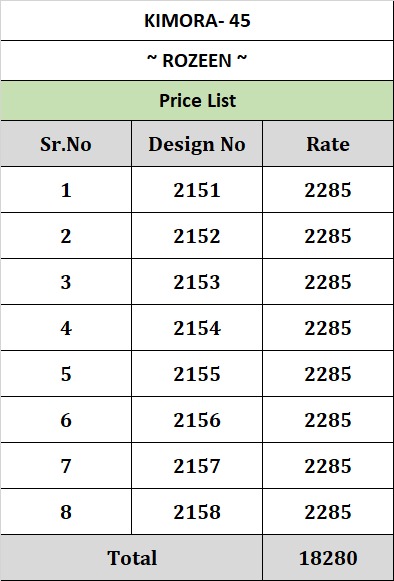Select the green Price List header
The image size is (394, 581).
[x=197, y=100]
